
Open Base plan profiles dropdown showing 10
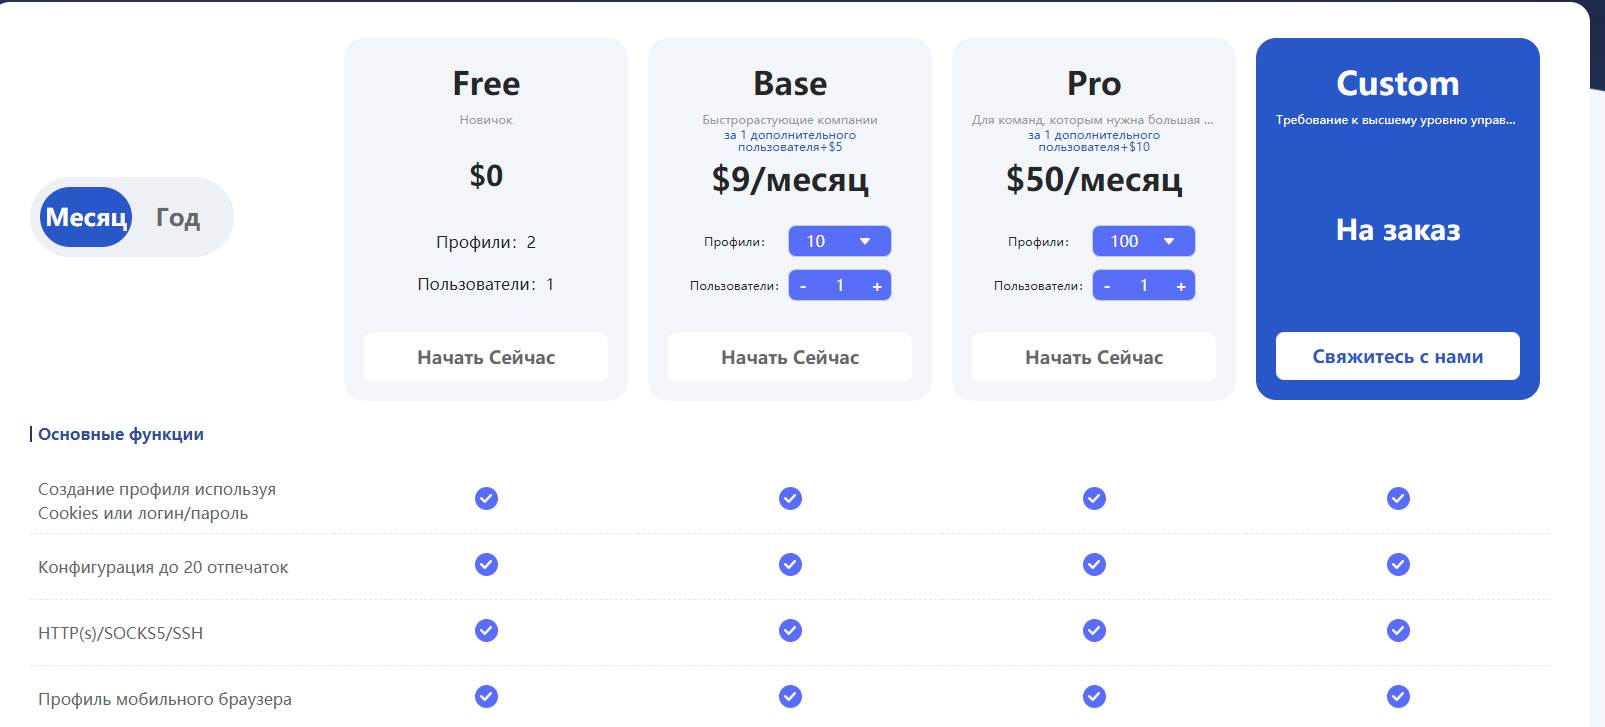click(839, 241)
